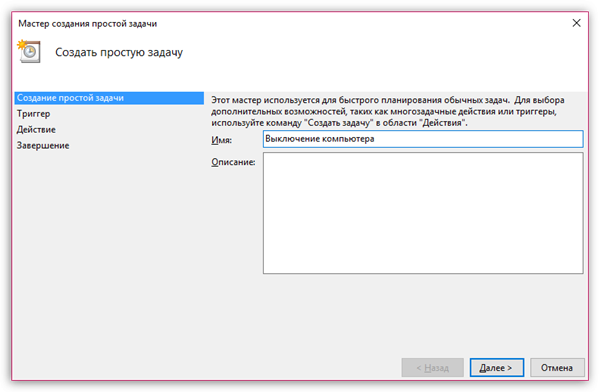Click the 'Имя:' field label
Image resolution: width=600 pixels, height=392 pixels.
tap(222, 140)
